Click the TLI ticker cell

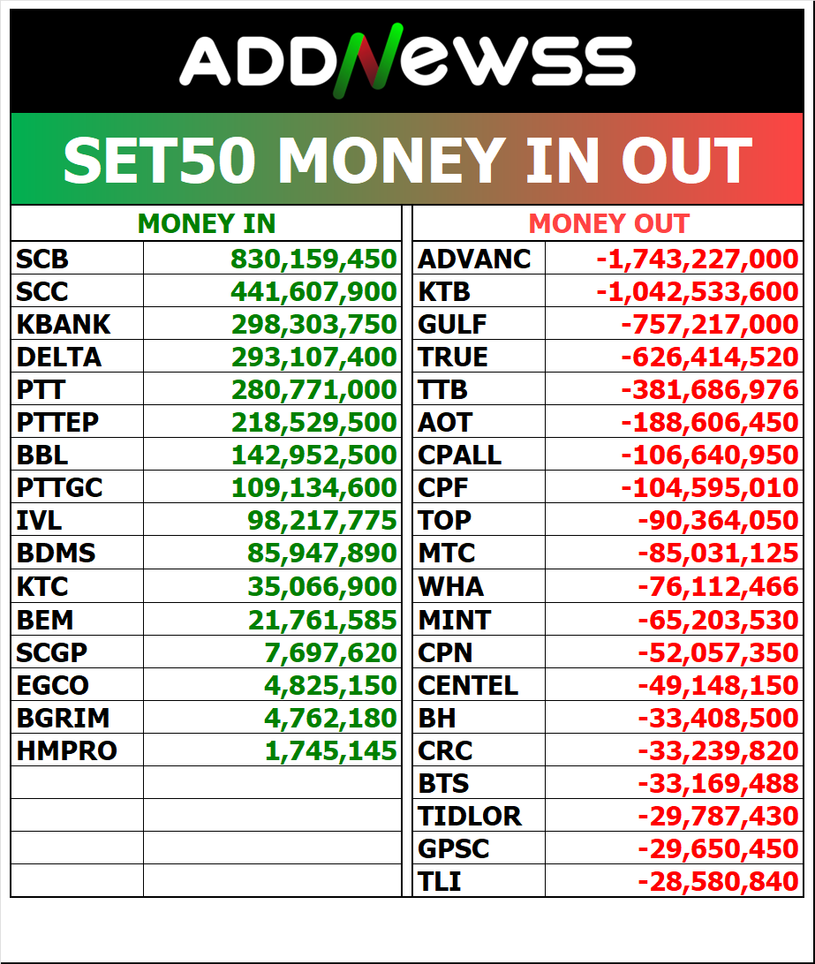pyautogui.click(x=440, y=881)
